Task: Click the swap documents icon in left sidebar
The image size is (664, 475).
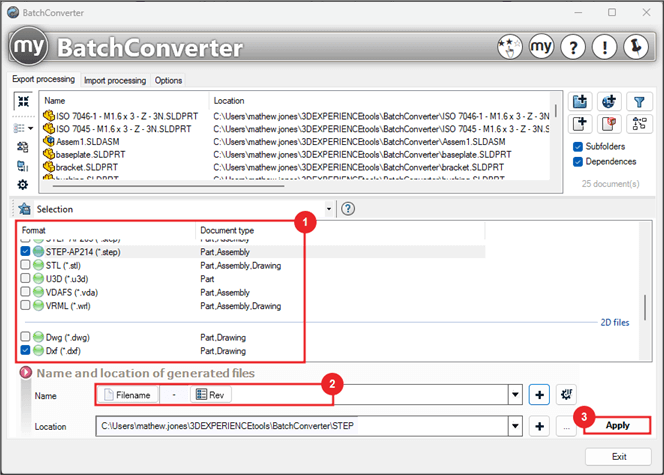Action: [x=22, y=147]
